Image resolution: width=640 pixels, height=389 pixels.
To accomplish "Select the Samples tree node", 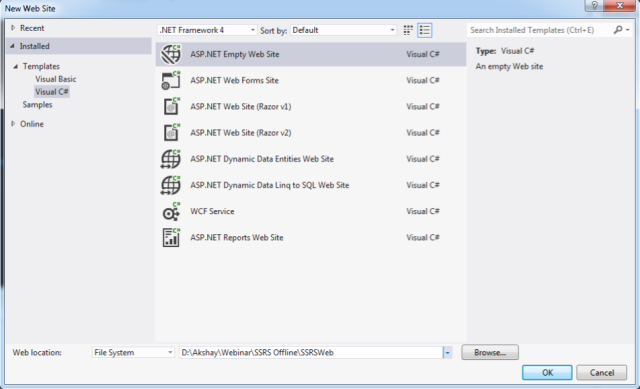I will point(38,104).
